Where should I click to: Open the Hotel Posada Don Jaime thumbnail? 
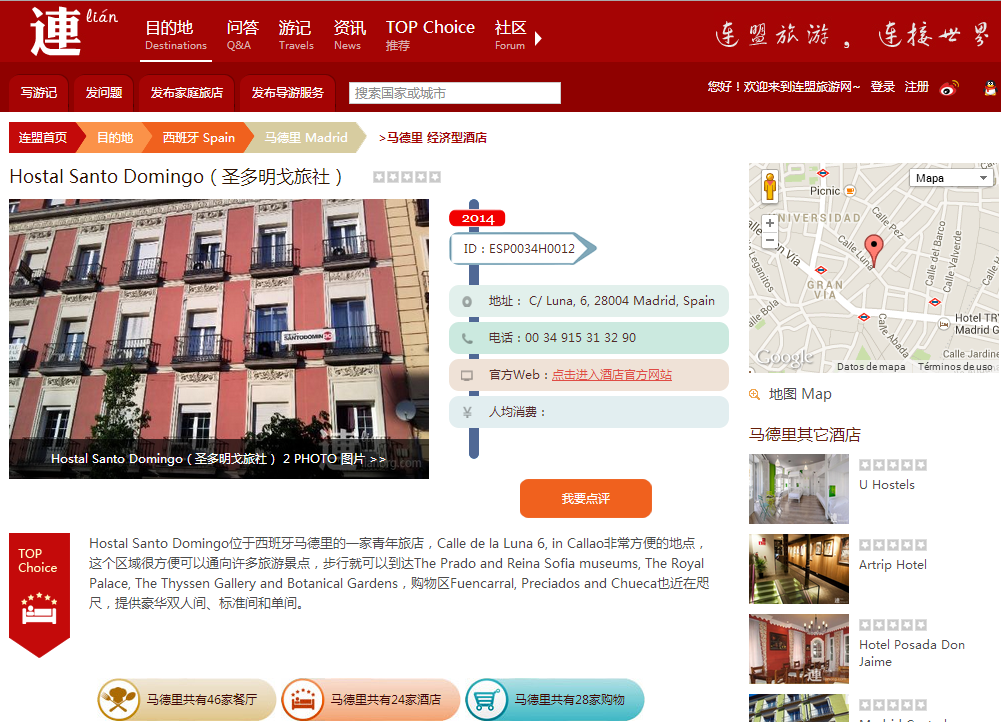click(799, 649)
